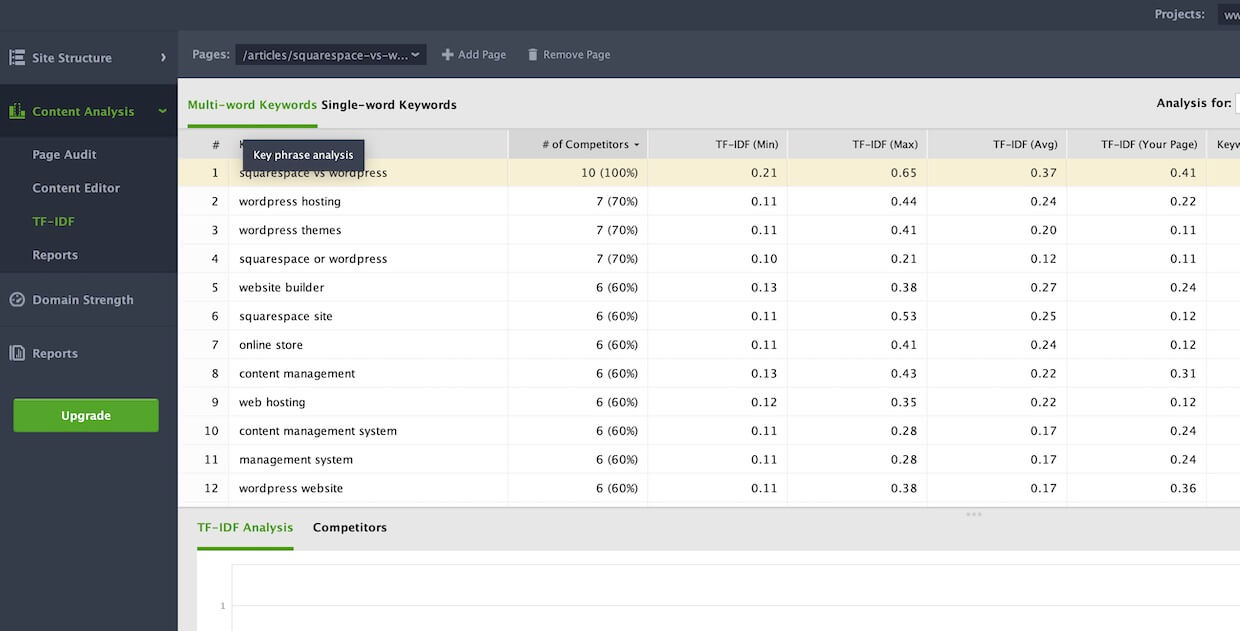Select the 'content management system' row
Viewport: 1240px width, 631px height.
tap(709, 431)
